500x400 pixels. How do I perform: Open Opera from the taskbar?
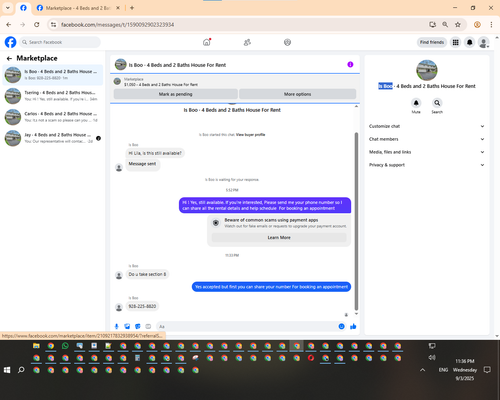311,358
